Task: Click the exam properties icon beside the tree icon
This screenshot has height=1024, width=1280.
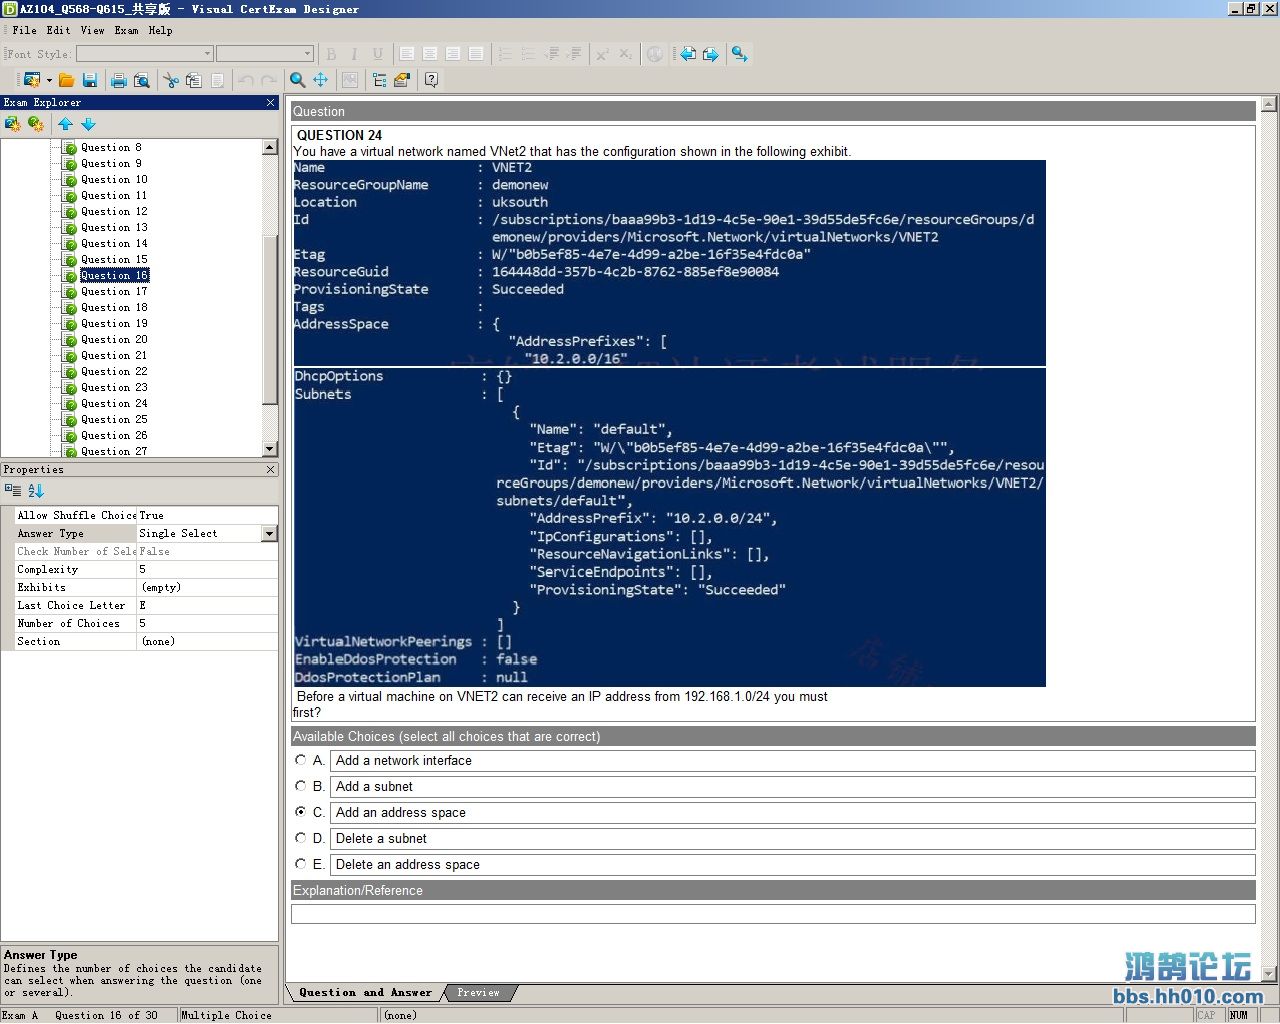Action: 402,80
